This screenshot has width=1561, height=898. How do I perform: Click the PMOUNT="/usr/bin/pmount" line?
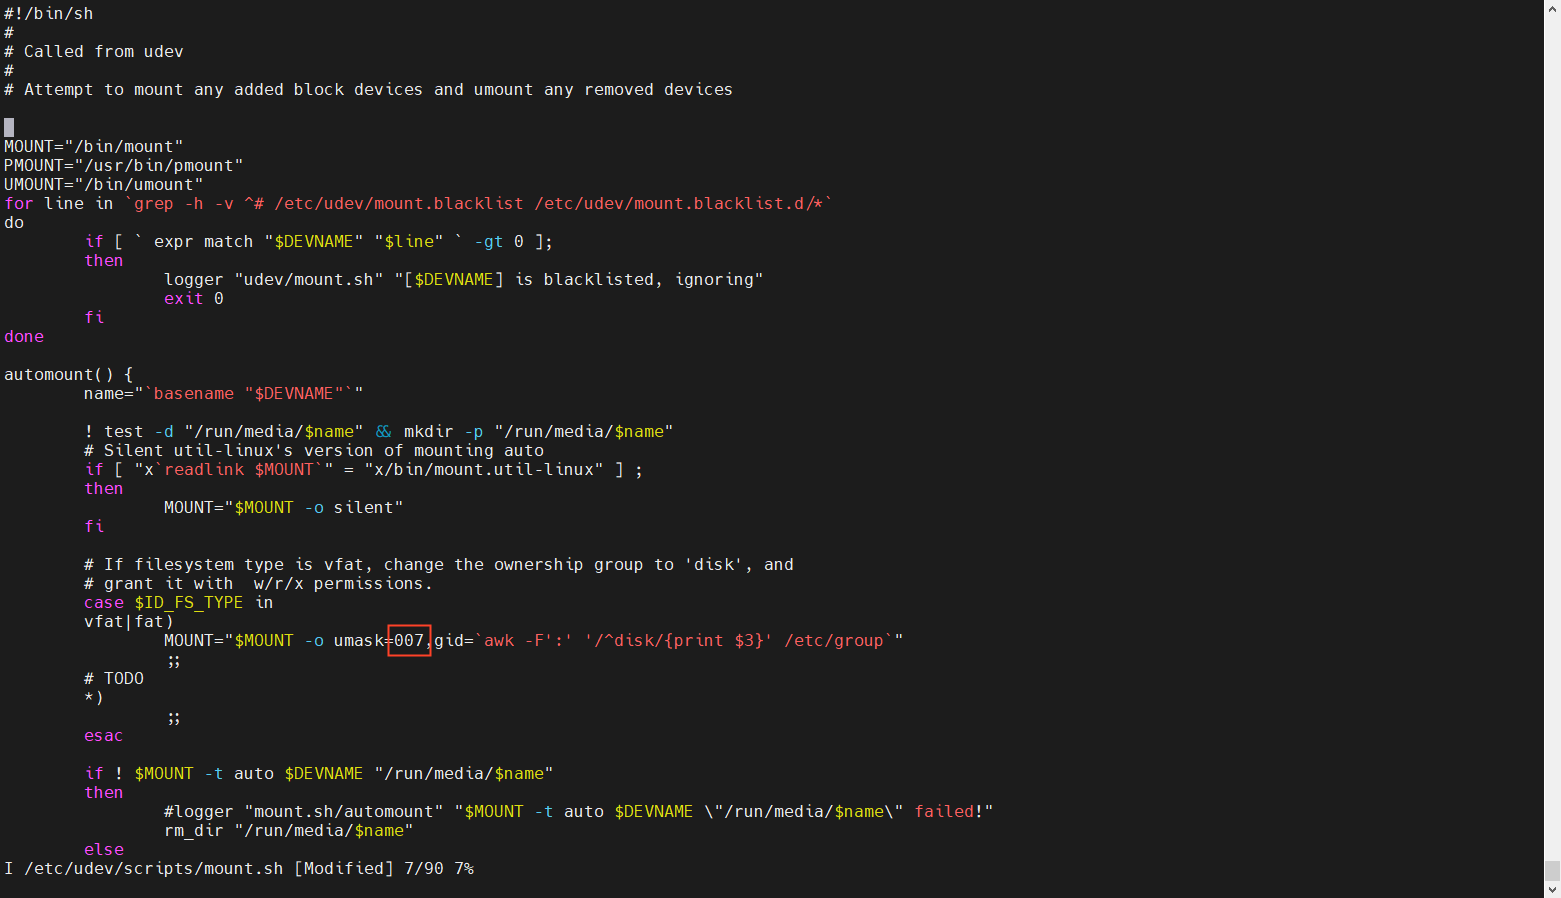click(x=124, y=165)
